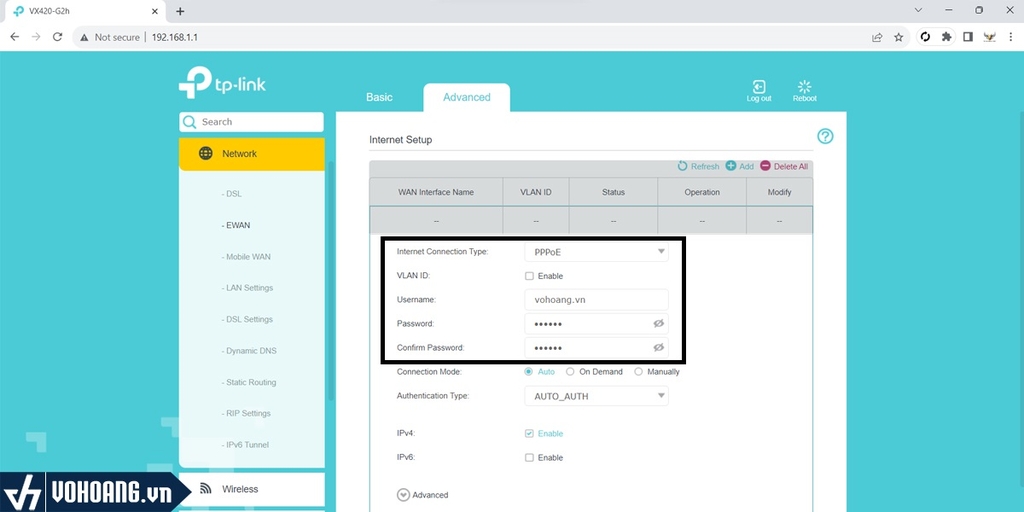The width and height of the screenshot is (1024, 512).
Task: Switch to the Basic tab
Action: click(379, 97)
